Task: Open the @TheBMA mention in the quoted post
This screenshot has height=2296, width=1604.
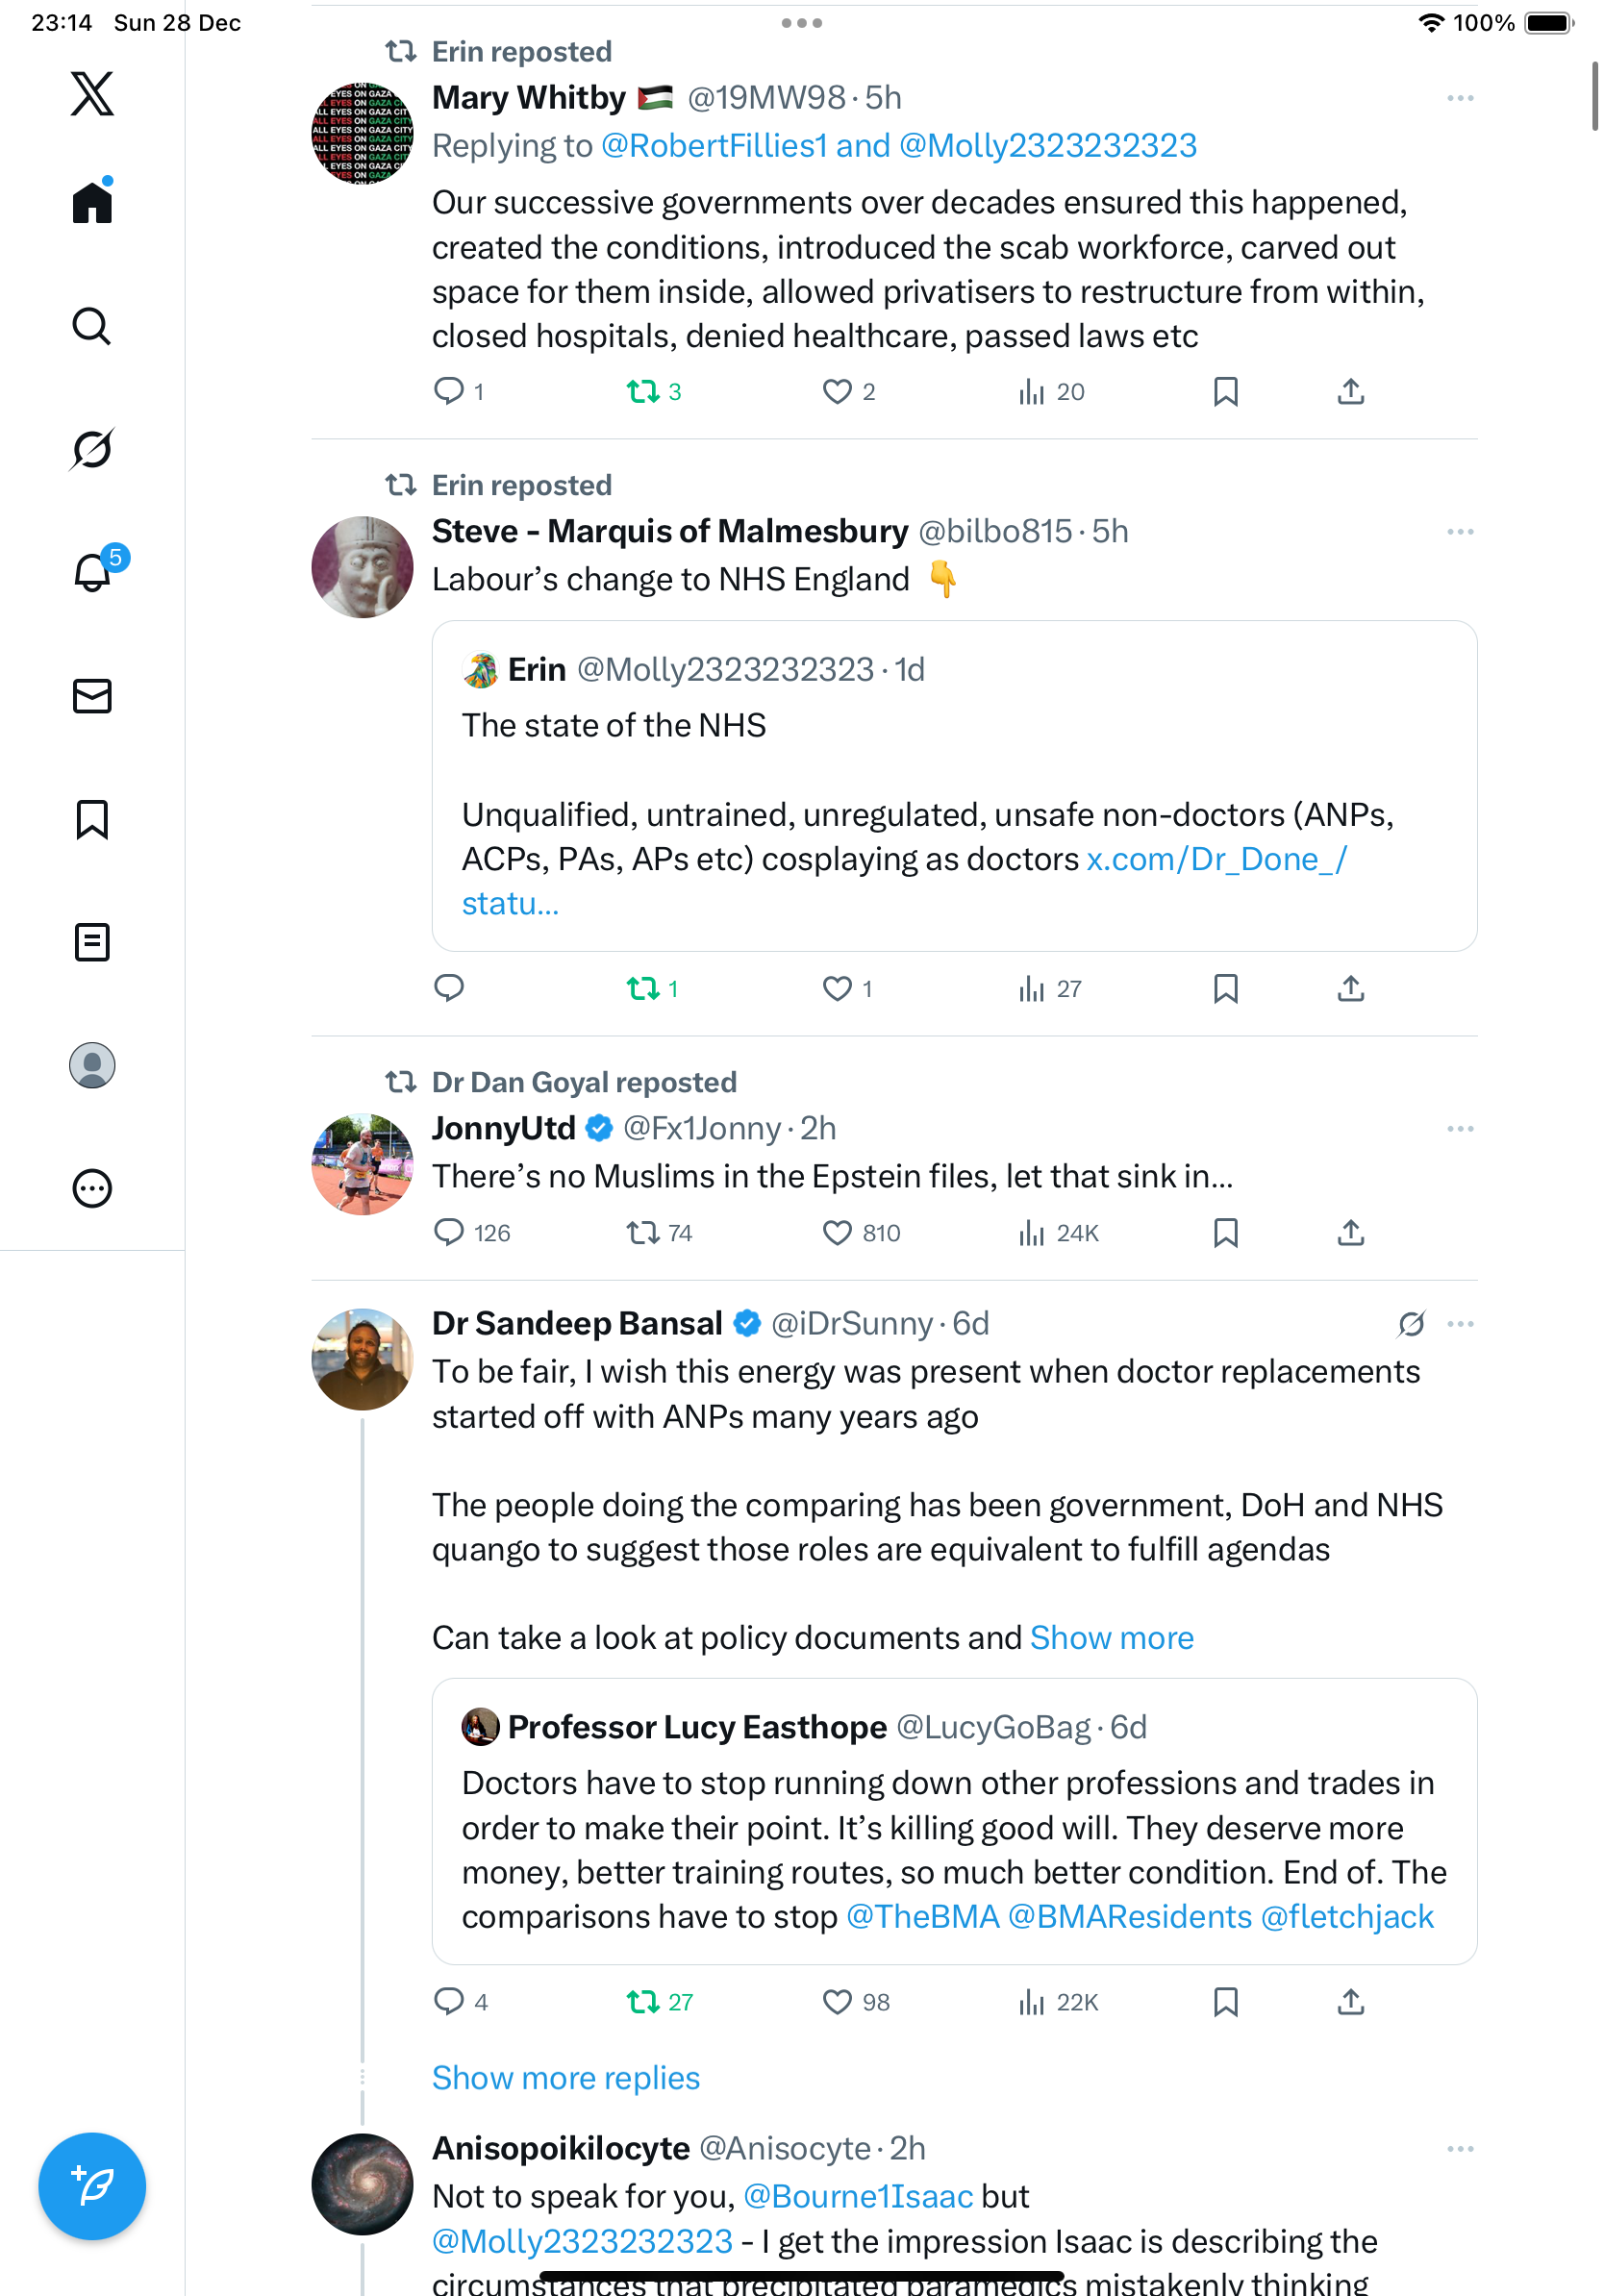Action: click(x=922, y=1917)
